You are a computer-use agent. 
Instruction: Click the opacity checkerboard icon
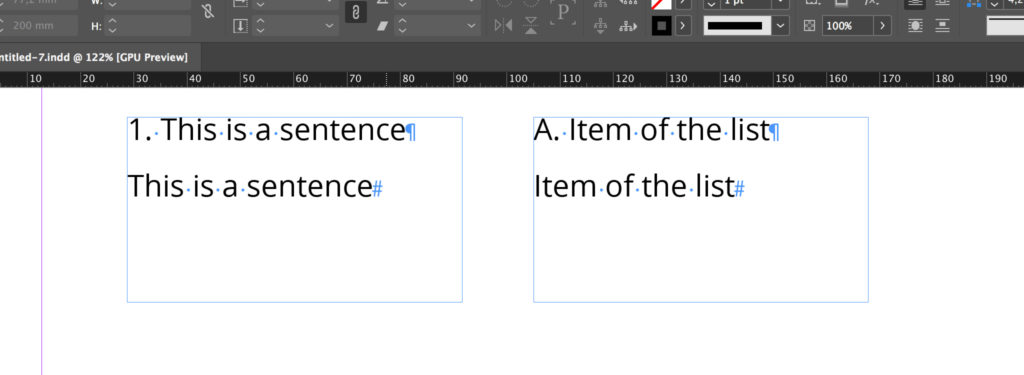809,26
